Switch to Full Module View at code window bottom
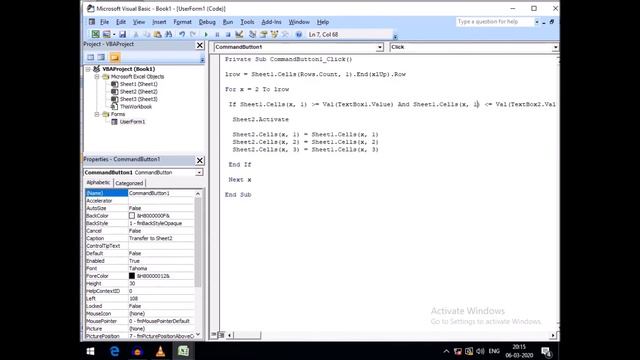640x360 pixels. [x=221, y=335]
